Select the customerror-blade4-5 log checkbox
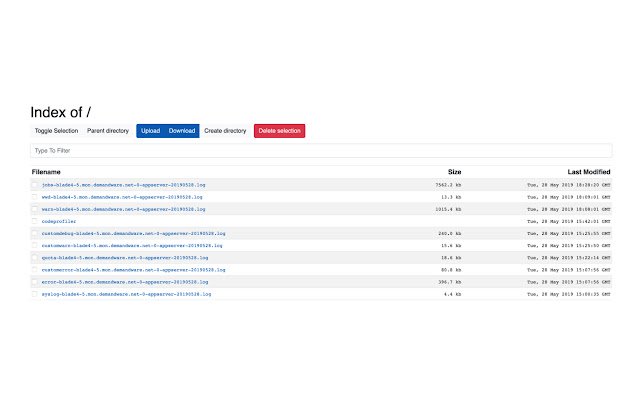This screenshot has height=400, width=640. 35,270
